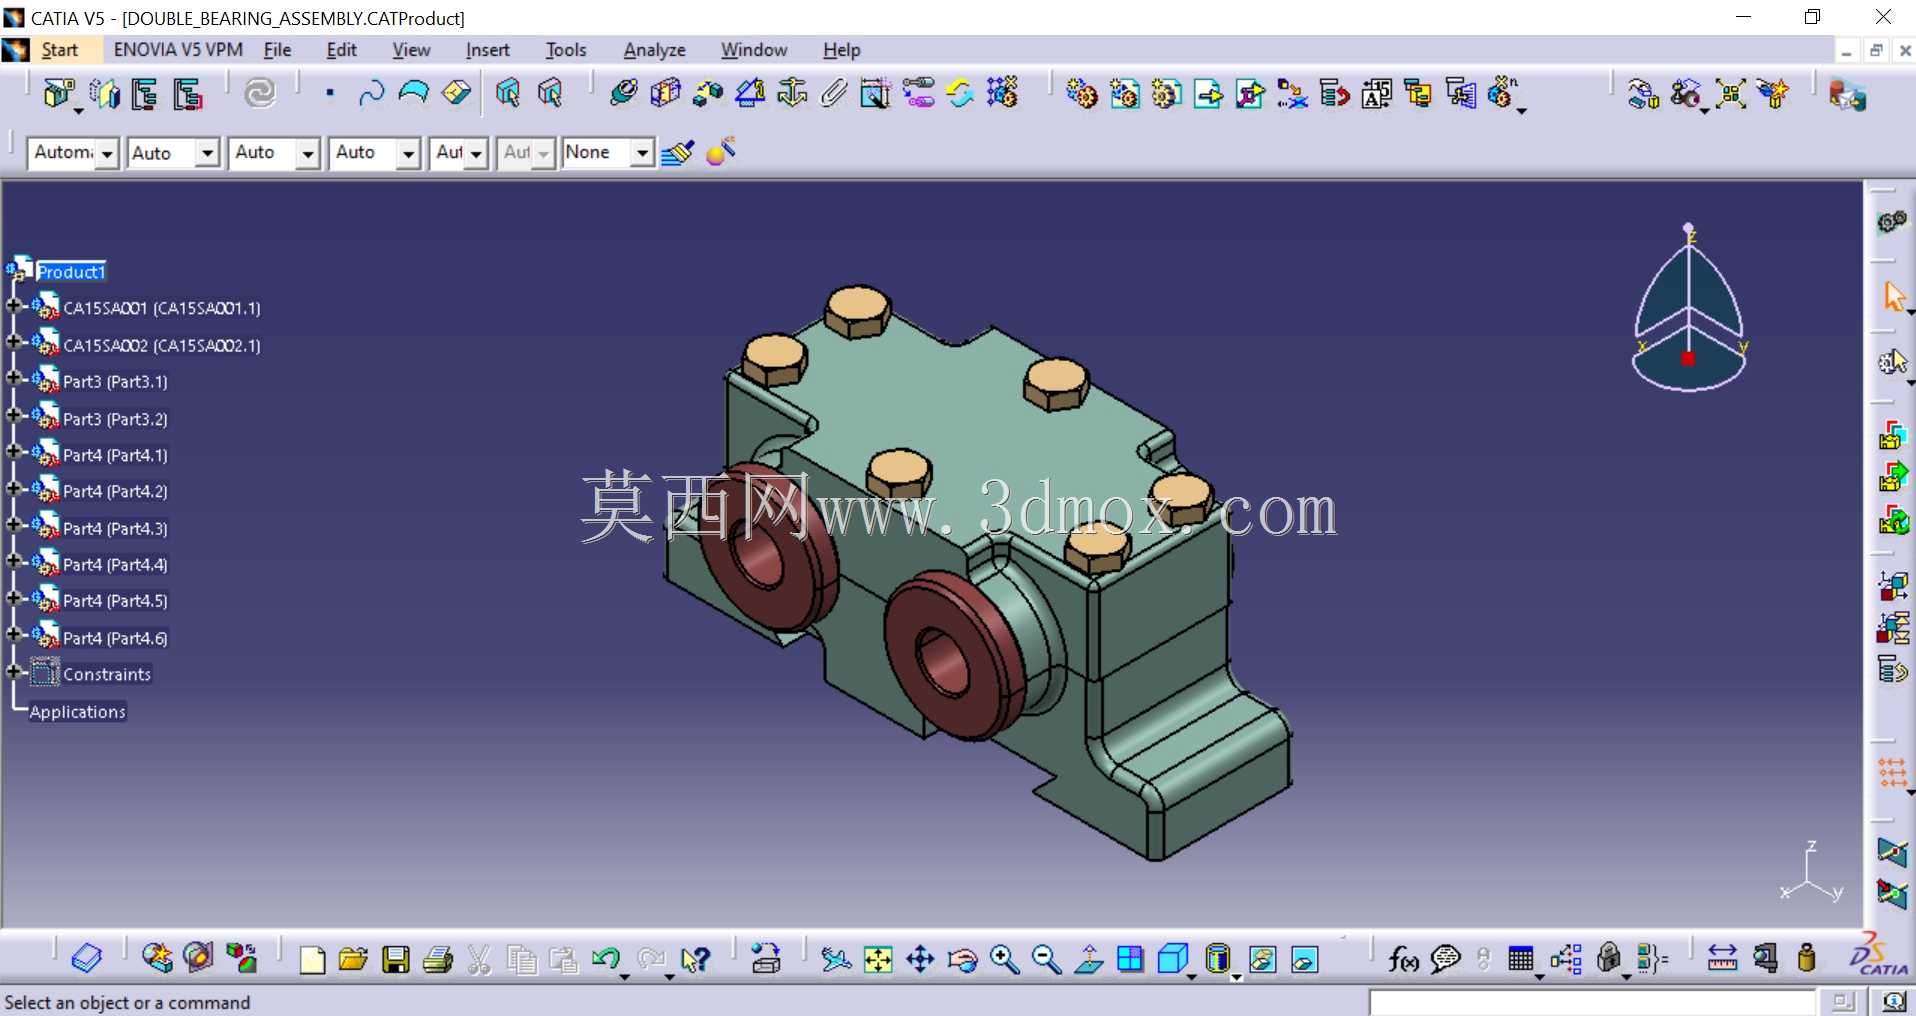Click the Sketch curve icon
Image resolution: width=1916 pixels, height=1016 pixels.
click(x=371, y=94)
